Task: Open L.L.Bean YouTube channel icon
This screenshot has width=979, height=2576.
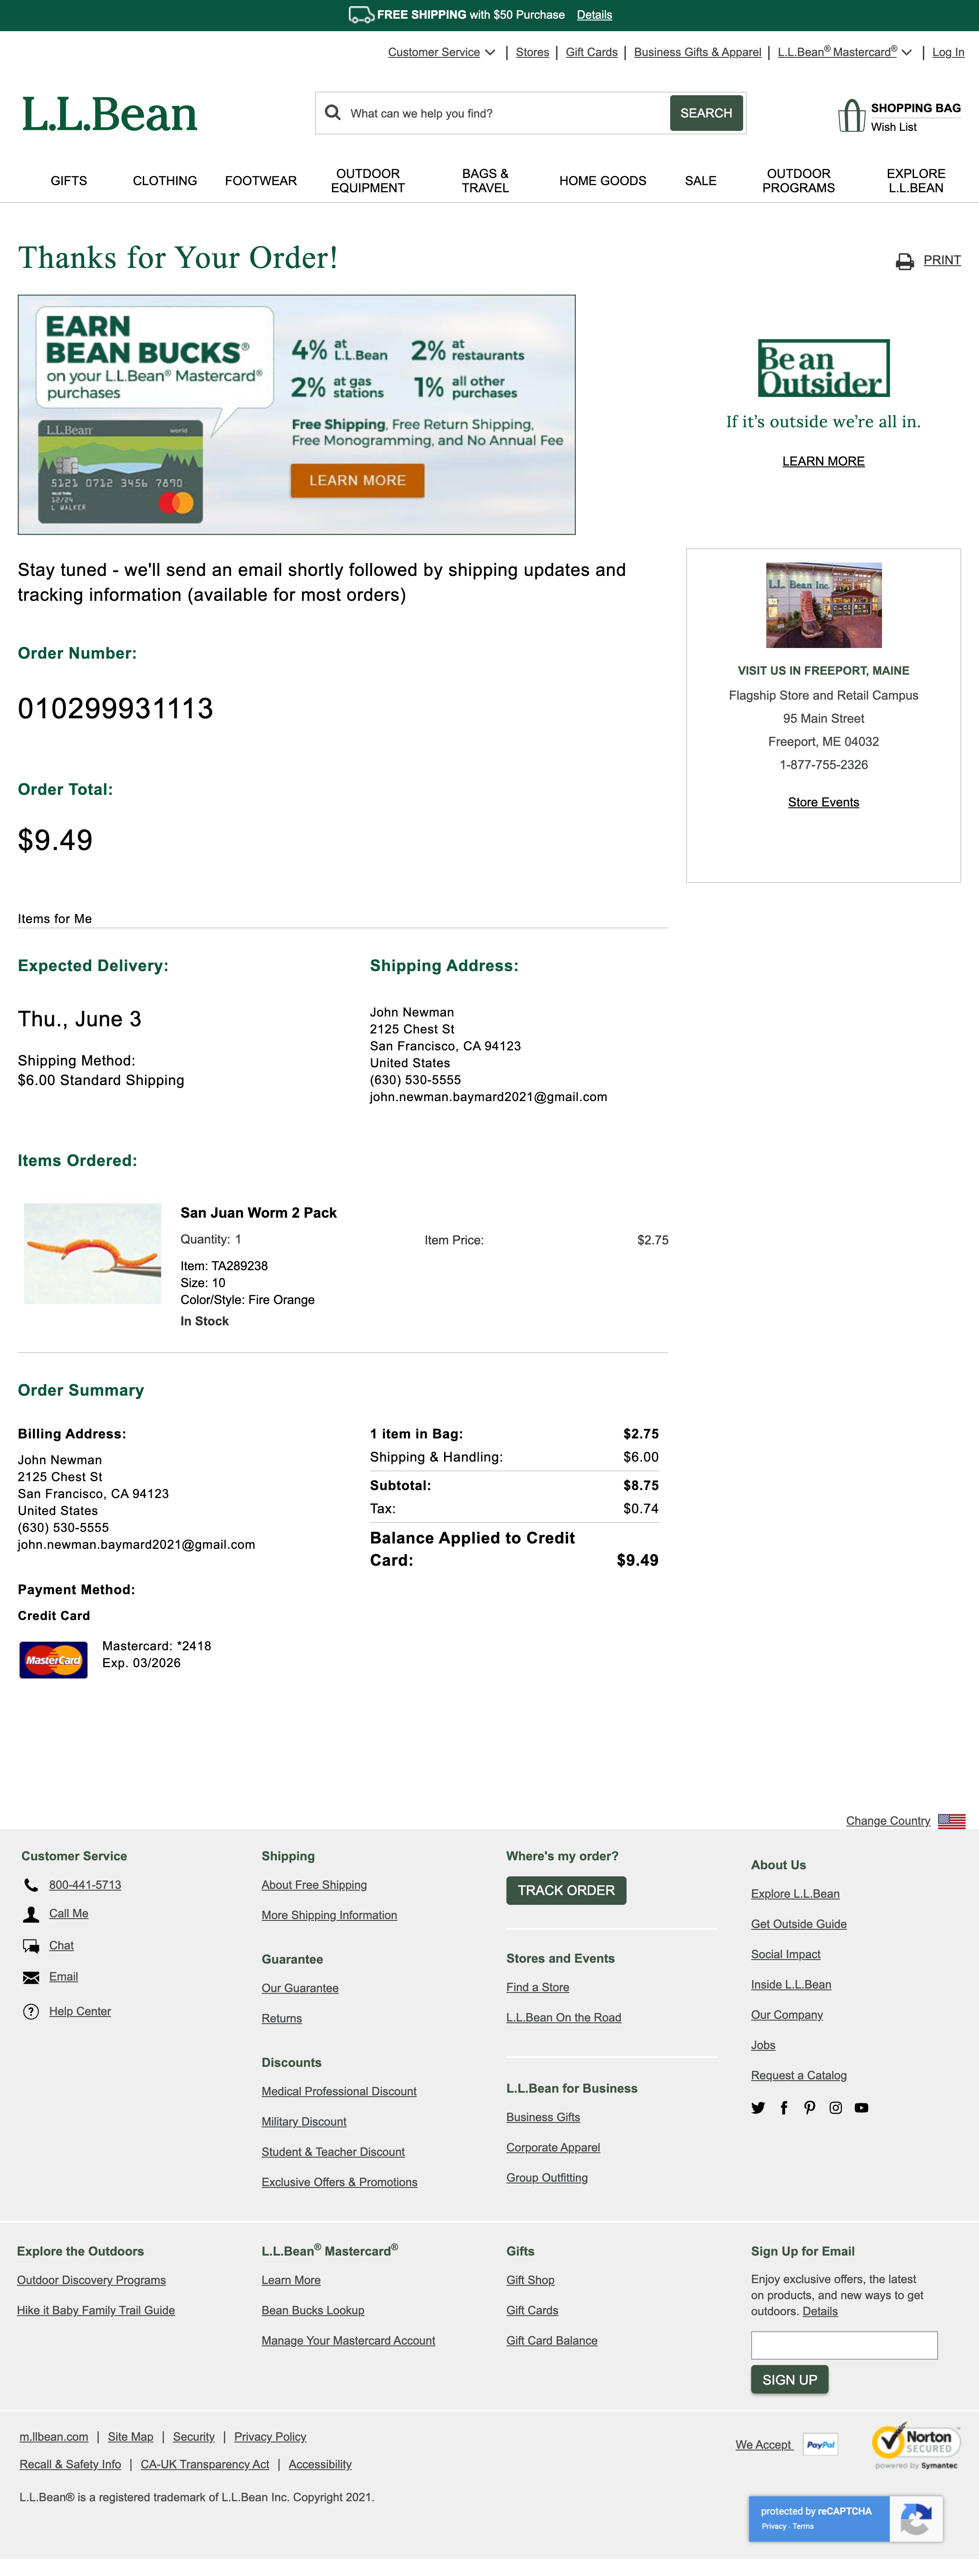Action: pos(862,2108)
